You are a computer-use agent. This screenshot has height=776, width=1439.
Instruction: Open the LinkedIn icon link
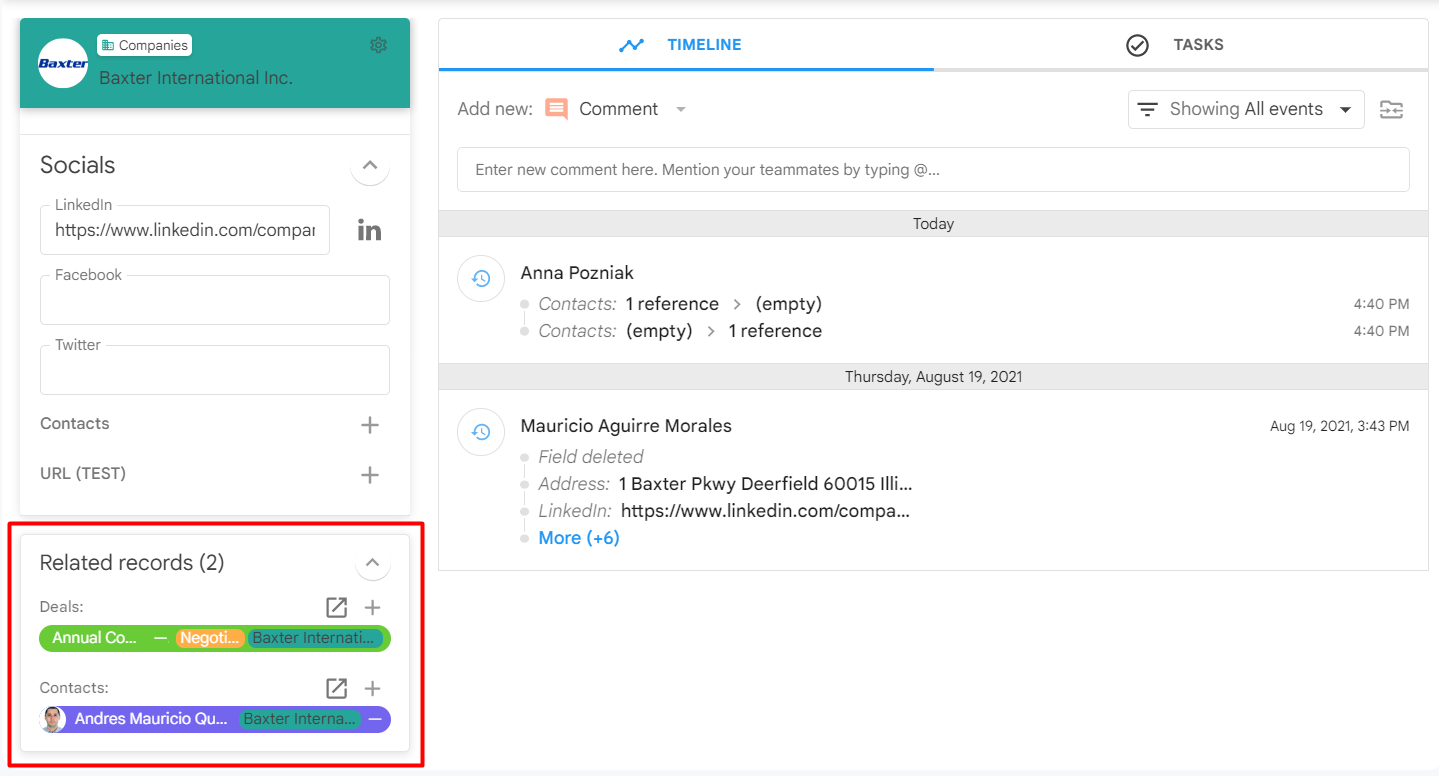(x=370, y=231)
